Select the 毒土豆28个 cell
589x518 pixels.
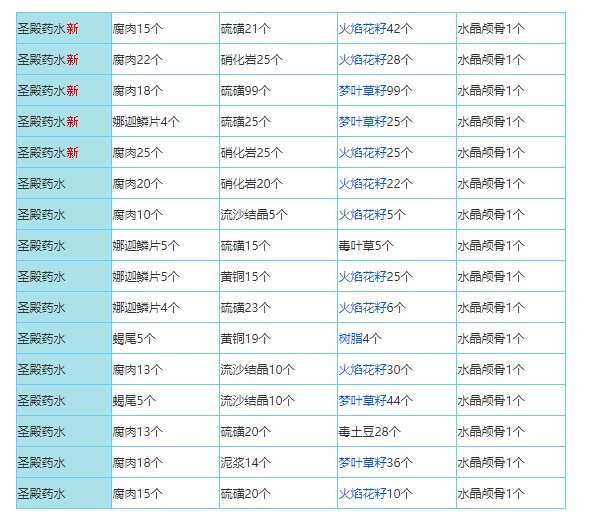click(x=397, y=431)
